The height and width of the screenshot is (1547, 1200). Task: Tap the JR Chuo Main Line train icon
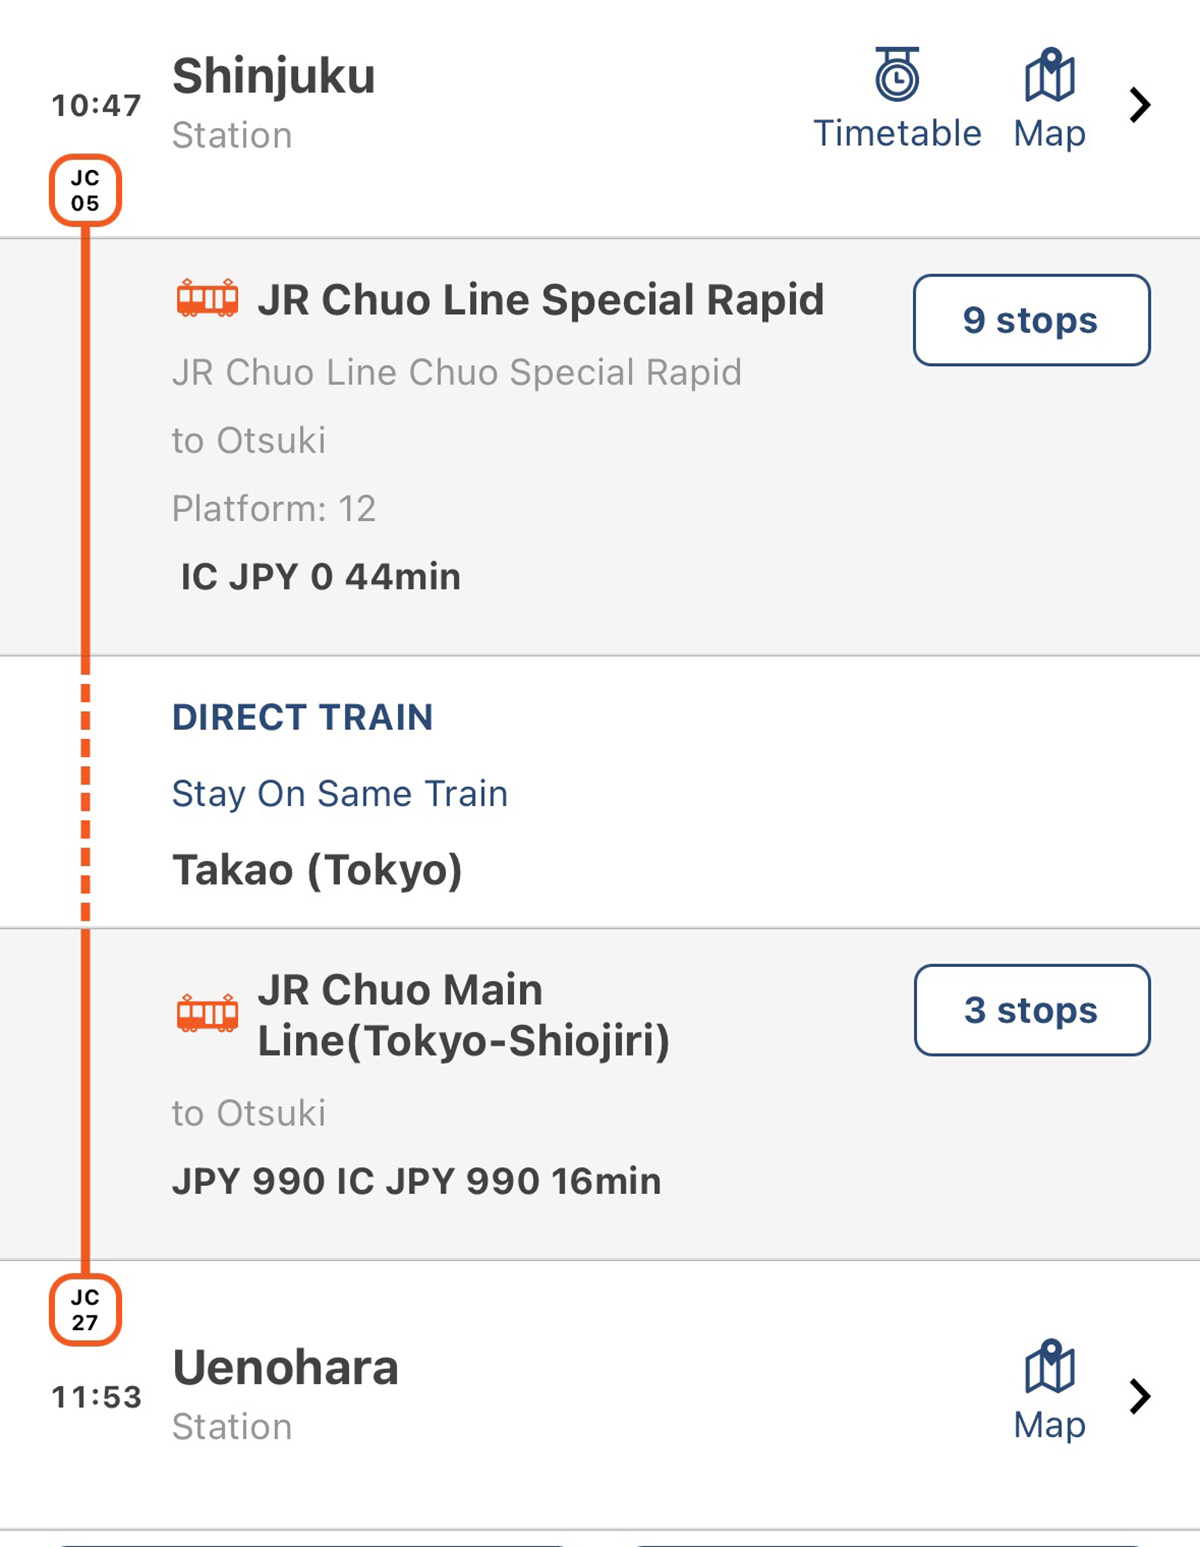[207, 1013]
